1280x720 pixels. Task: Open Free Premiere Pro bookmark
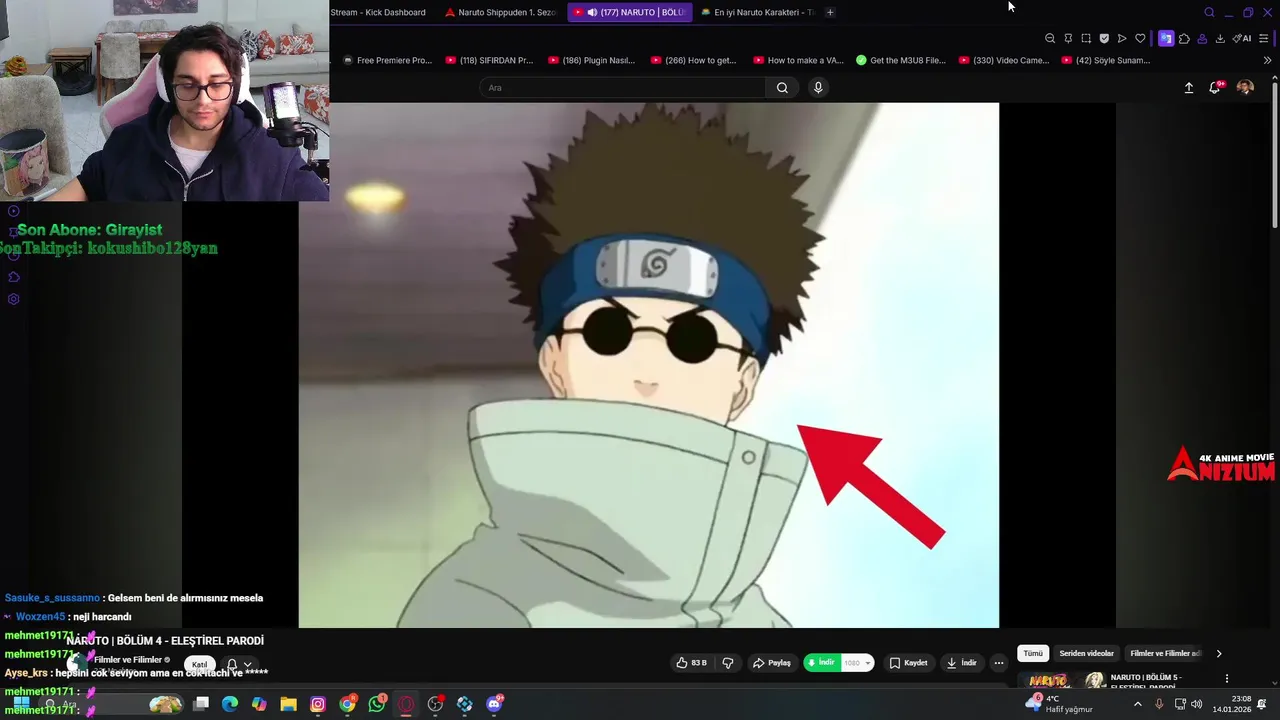(x=387, y=60)
